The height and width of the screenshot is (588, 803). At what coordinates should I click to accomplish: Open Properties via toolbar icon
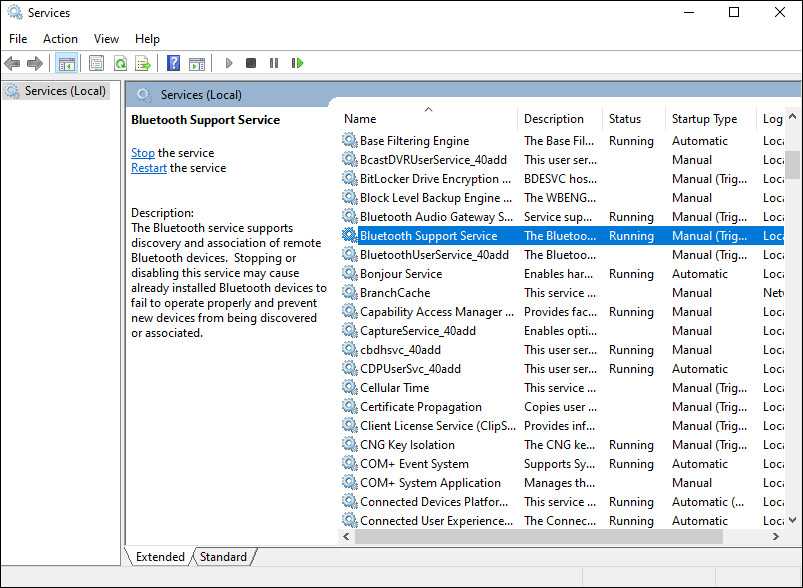[96, 63]
